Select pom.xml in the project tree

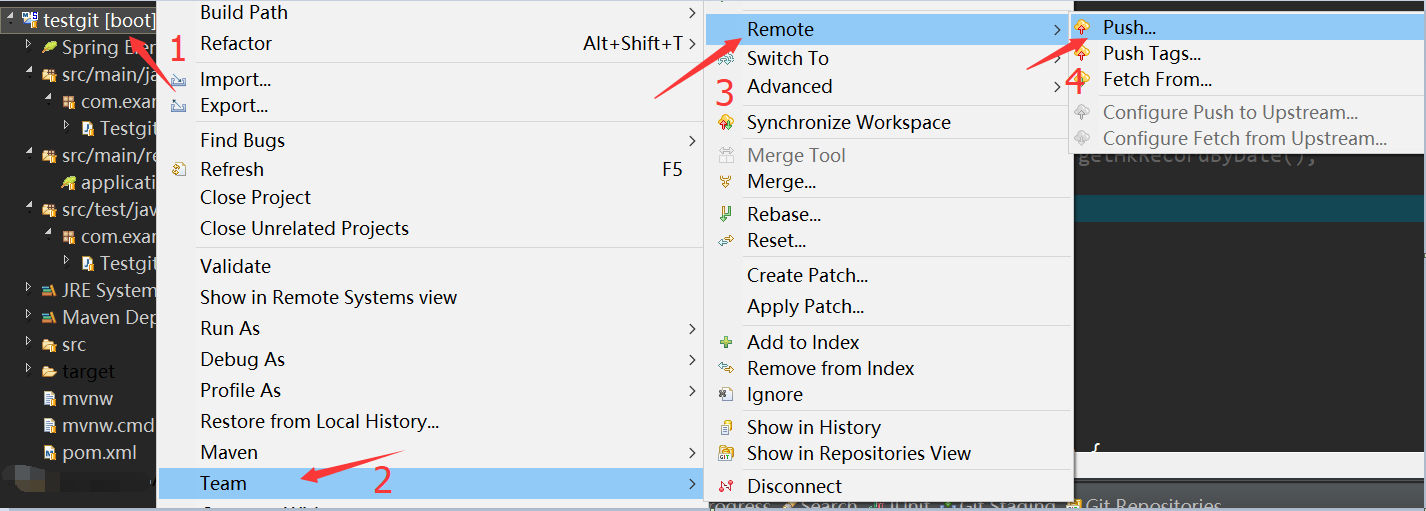pyautogui.click(x=99, y=452)
